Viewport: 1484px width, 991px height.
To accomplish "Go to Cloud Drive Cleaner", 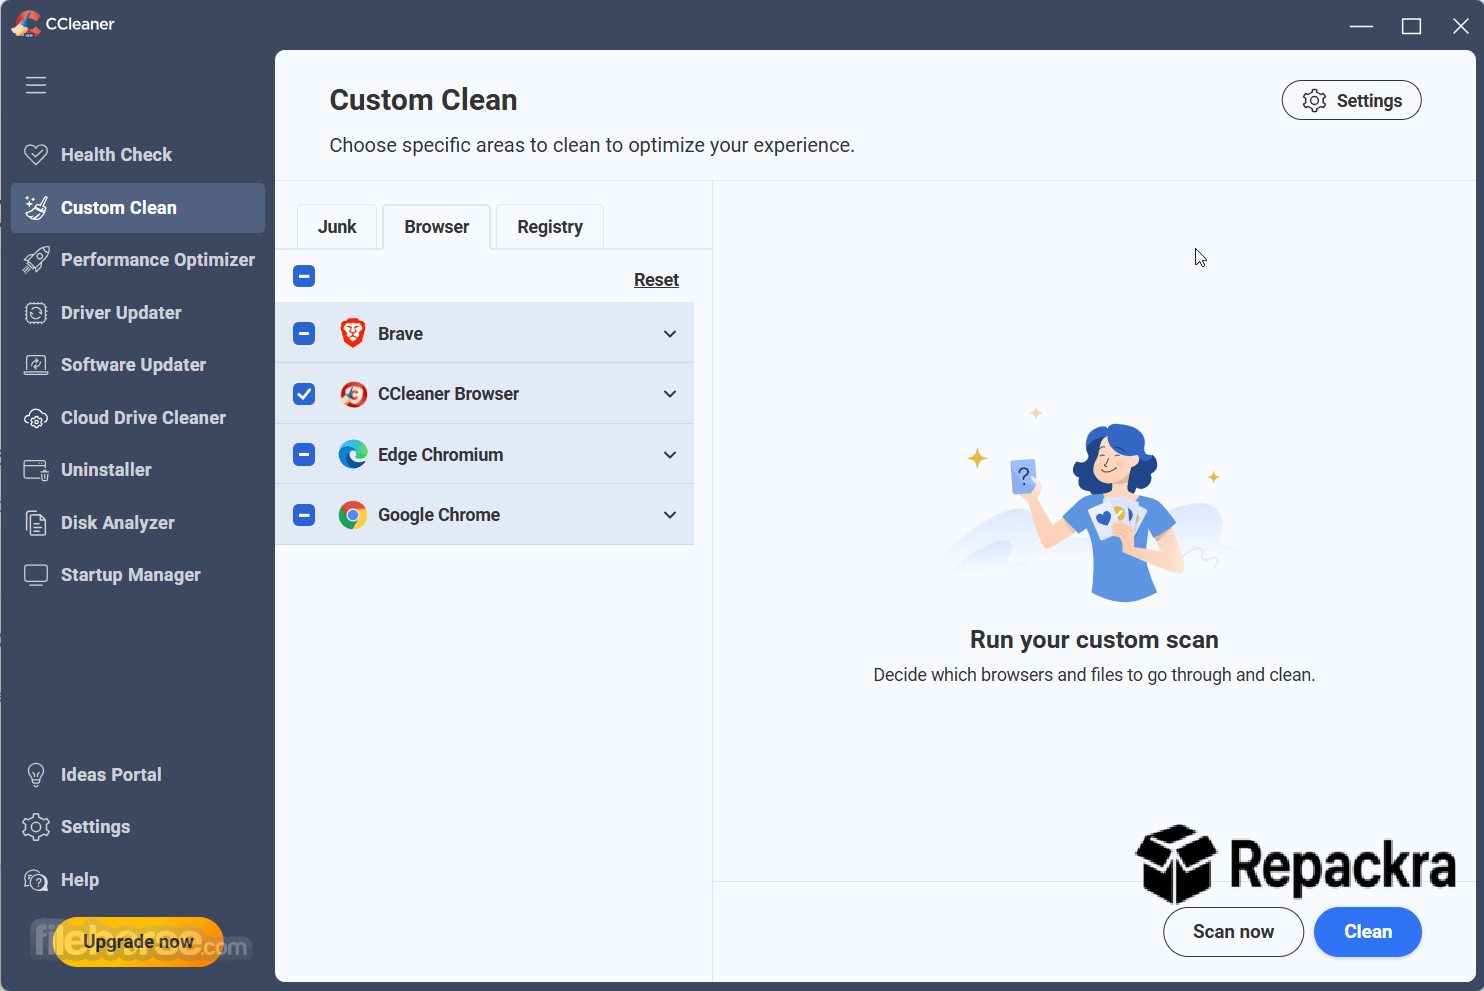I will [x=138, y=418].
